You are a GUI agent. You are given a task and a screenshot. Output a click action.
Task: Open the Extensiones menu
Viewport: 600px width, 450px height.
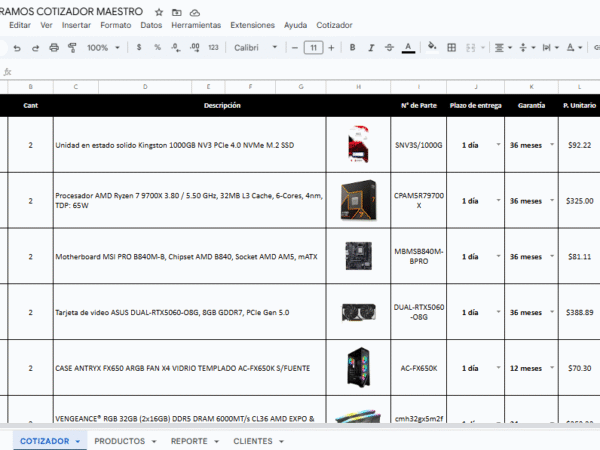[x=252, y=24]
